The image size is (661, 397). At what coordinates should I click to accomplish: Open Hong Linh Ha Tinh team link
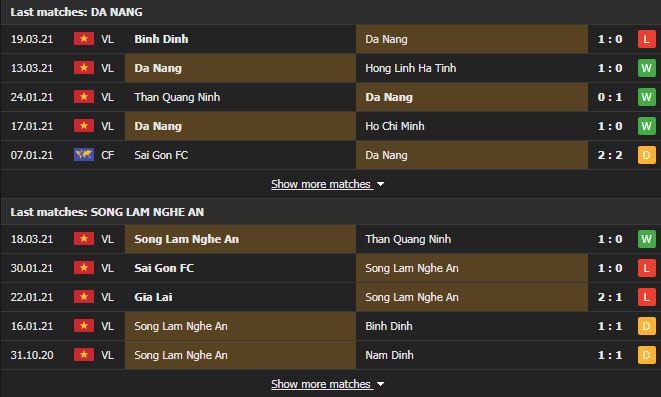tap(411, 68)
